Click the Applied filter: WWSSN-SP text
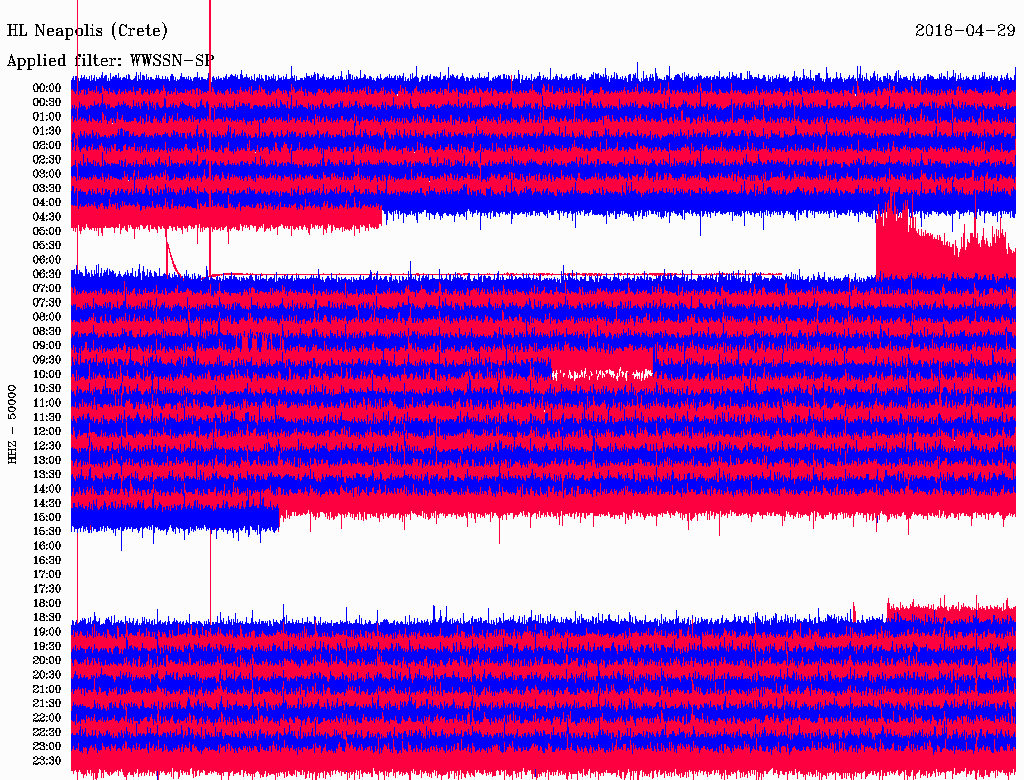Screen dimensions: 1024x780 click(110, 61)
